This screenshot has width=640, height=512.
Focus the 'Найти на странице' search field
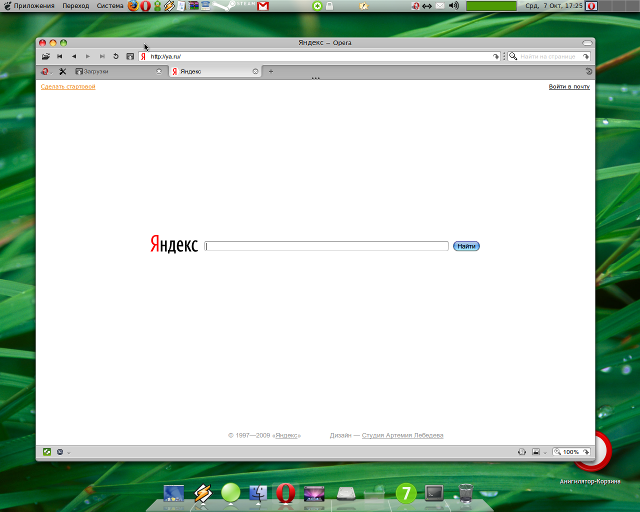click(x=550, y=56)
